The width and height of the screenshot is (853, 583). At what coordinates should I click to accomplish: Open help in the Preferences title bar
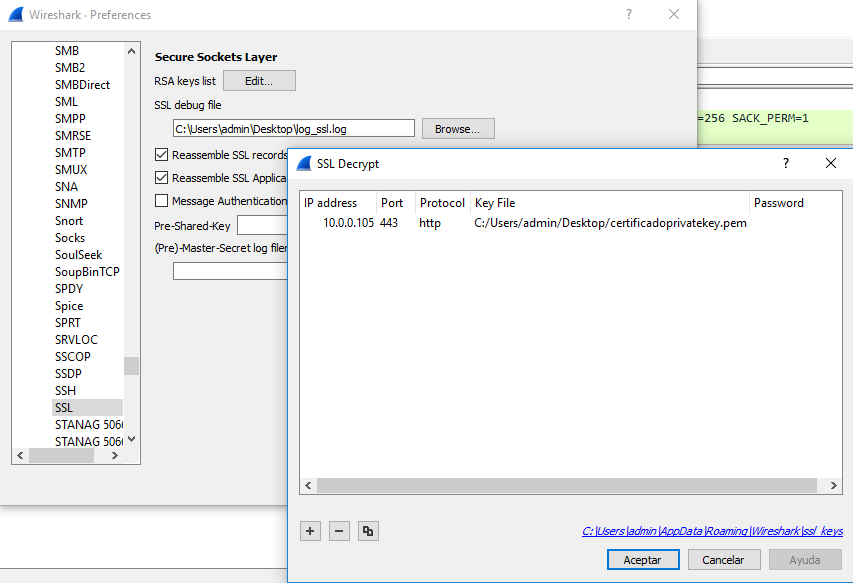click(629, 14)
